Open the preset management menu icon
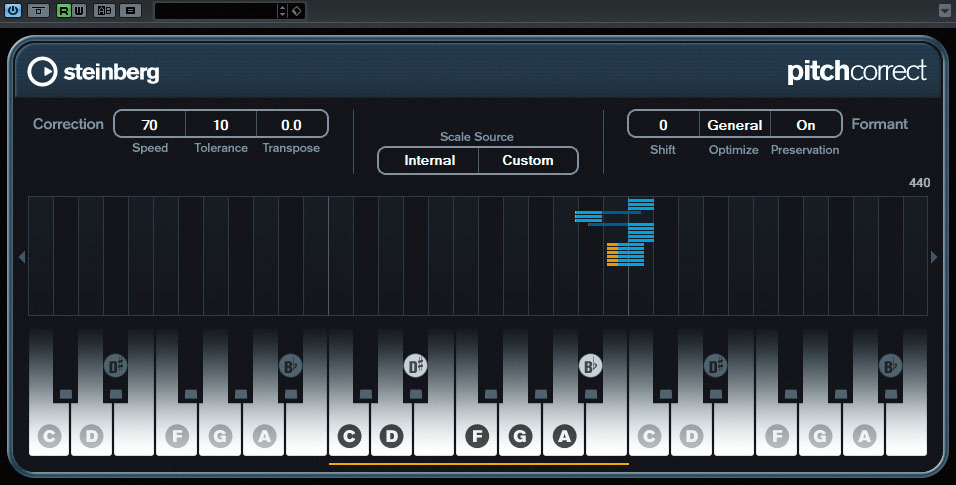The image size is (956, 485). (130, 10)
